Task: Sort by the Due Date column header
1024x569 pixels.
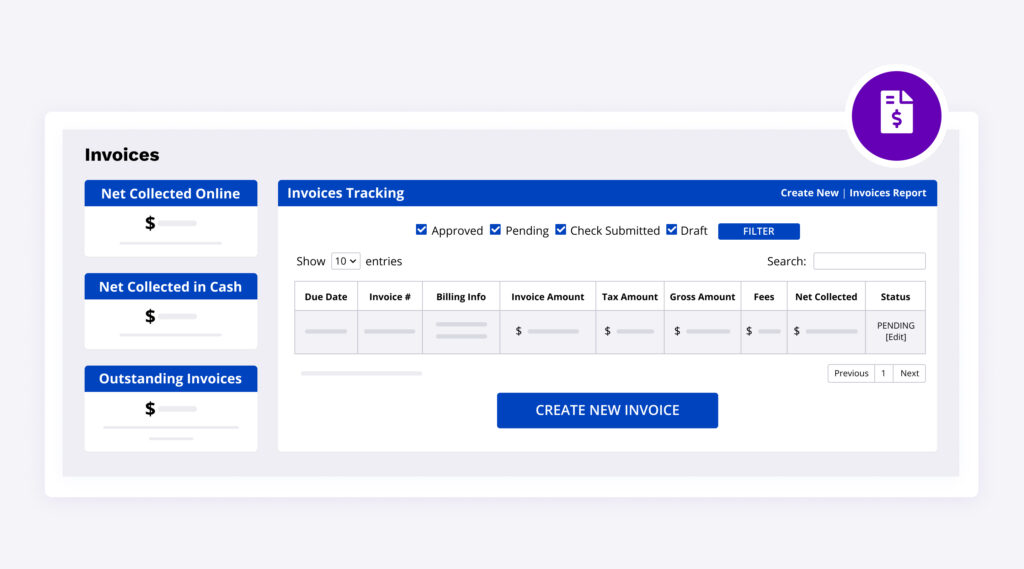Action: click(326, 297)
